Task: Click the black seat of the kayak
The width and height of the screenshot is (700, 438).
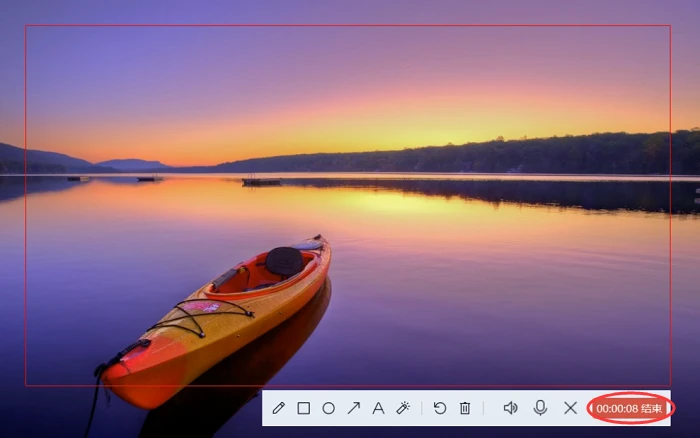Action: pyautogui.click(x=284, y=261)
